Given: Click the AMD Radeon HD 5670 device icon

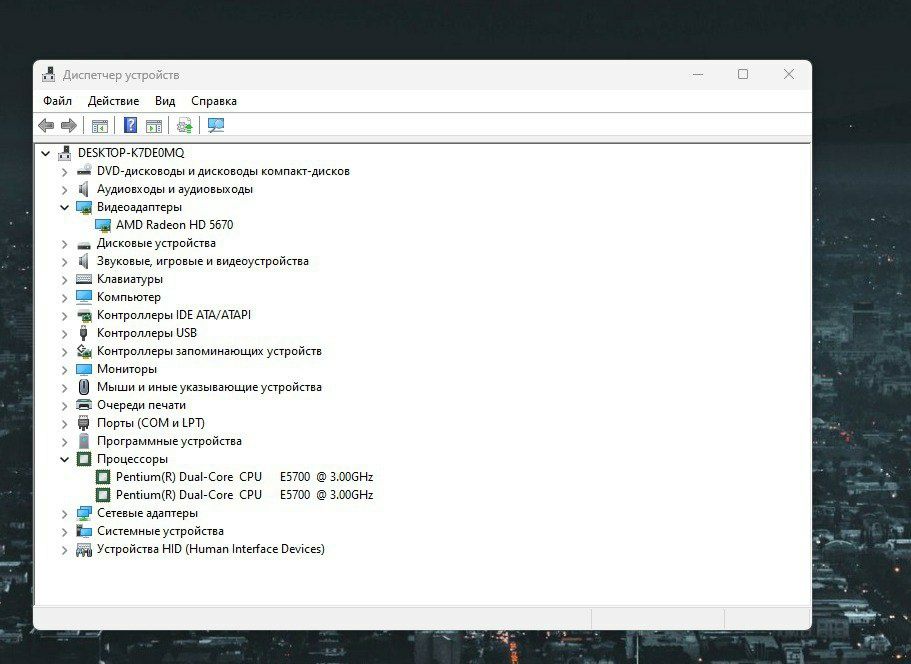Looking at the screenshot, I should (x=103, y=225).
